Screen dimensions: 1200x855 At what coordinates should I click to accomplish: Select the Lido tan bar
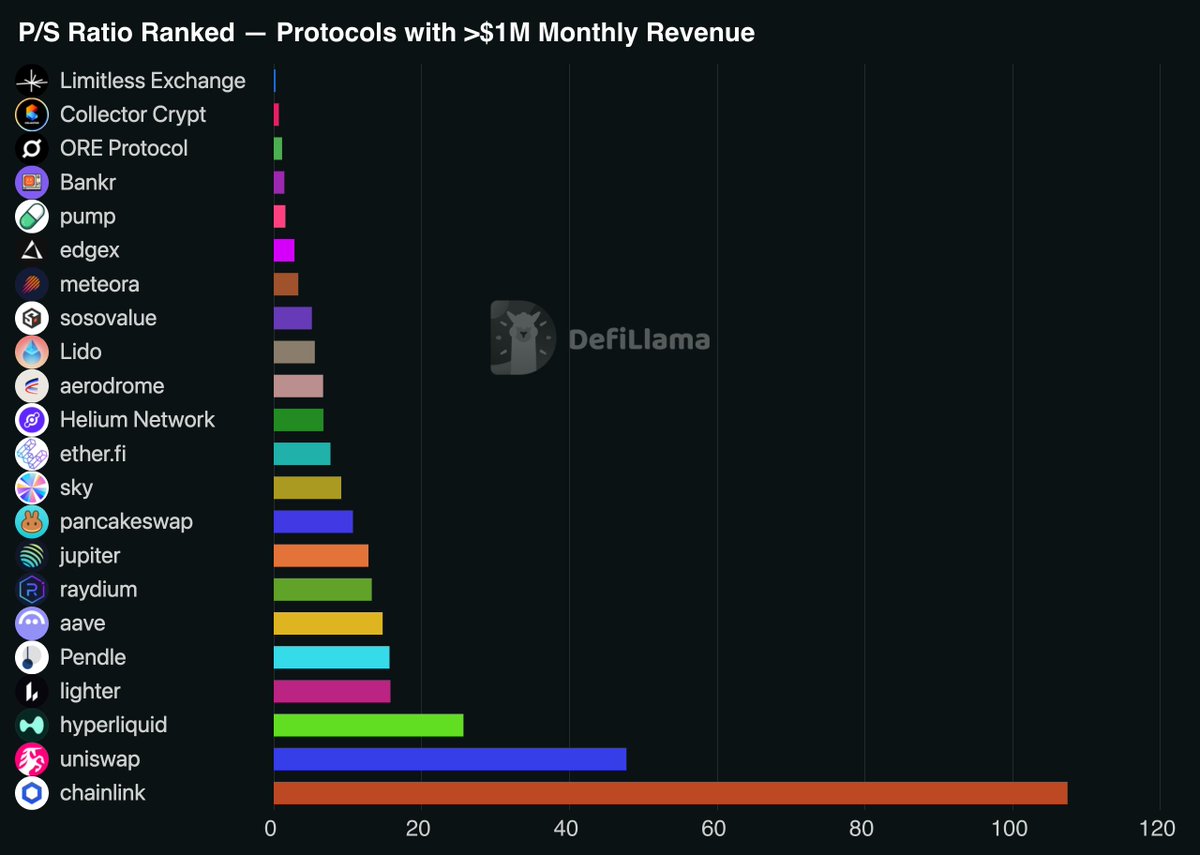tap(294, 352)
